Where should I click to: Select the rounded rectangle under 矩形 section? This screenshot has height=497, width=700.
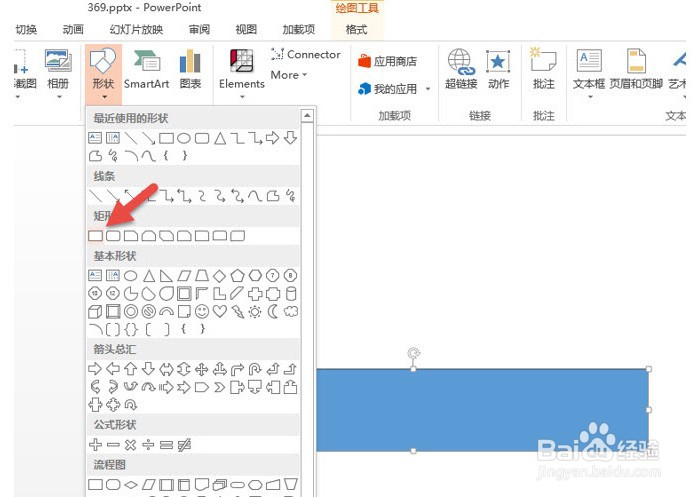(x=113, y=235)
